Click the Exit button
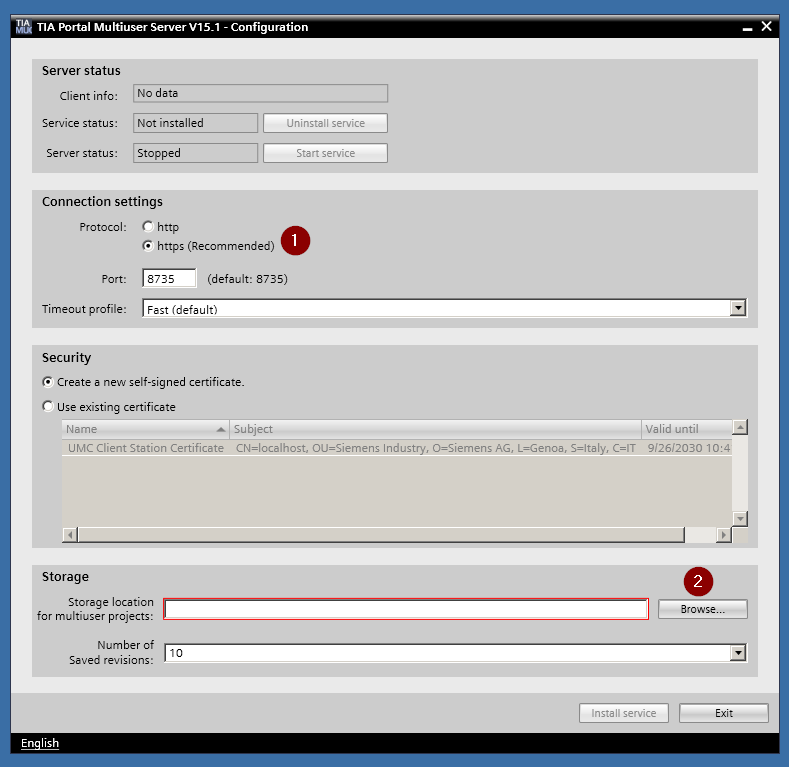This screenshot has width=789, height=767. point(724,713)
